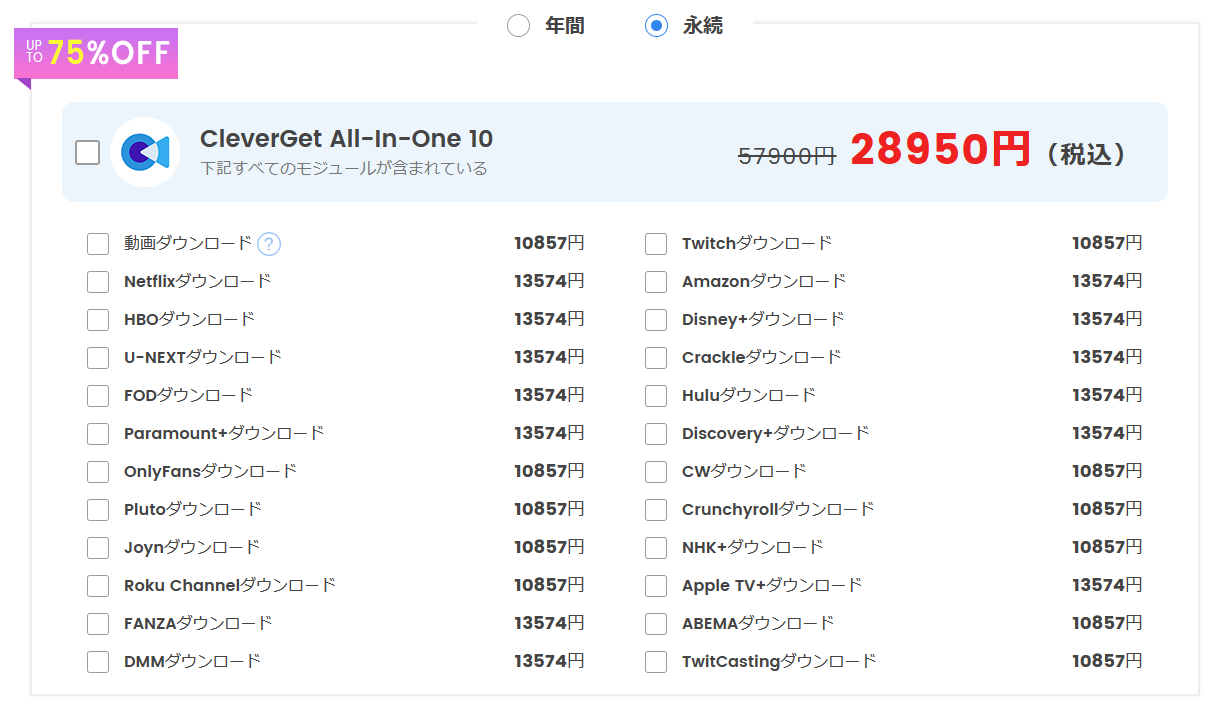This screenshot has height=716, width=1218.
Task: Click the Apple TV+ダウンロード label
Action: click(x=771, y=585)
